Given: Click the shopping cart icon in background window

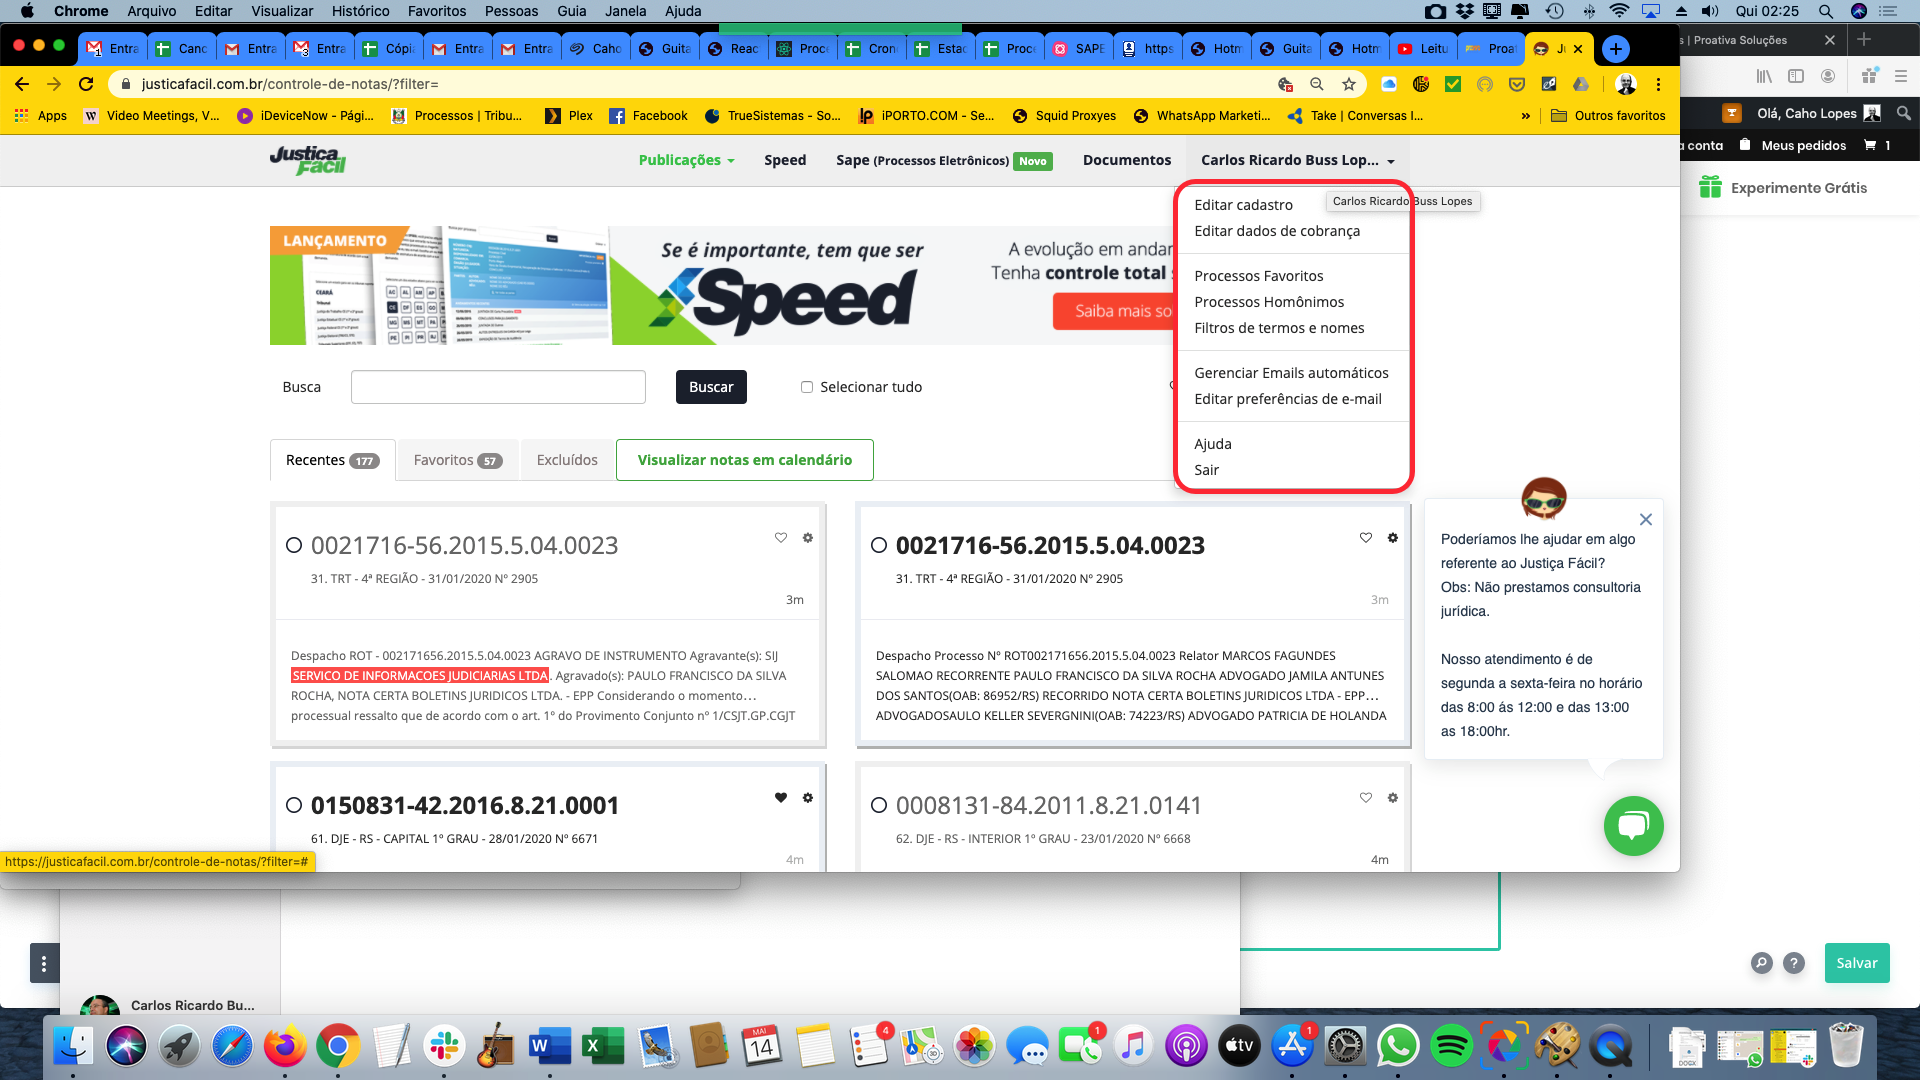Looking at the screenshot, I should click(1870, 145).
